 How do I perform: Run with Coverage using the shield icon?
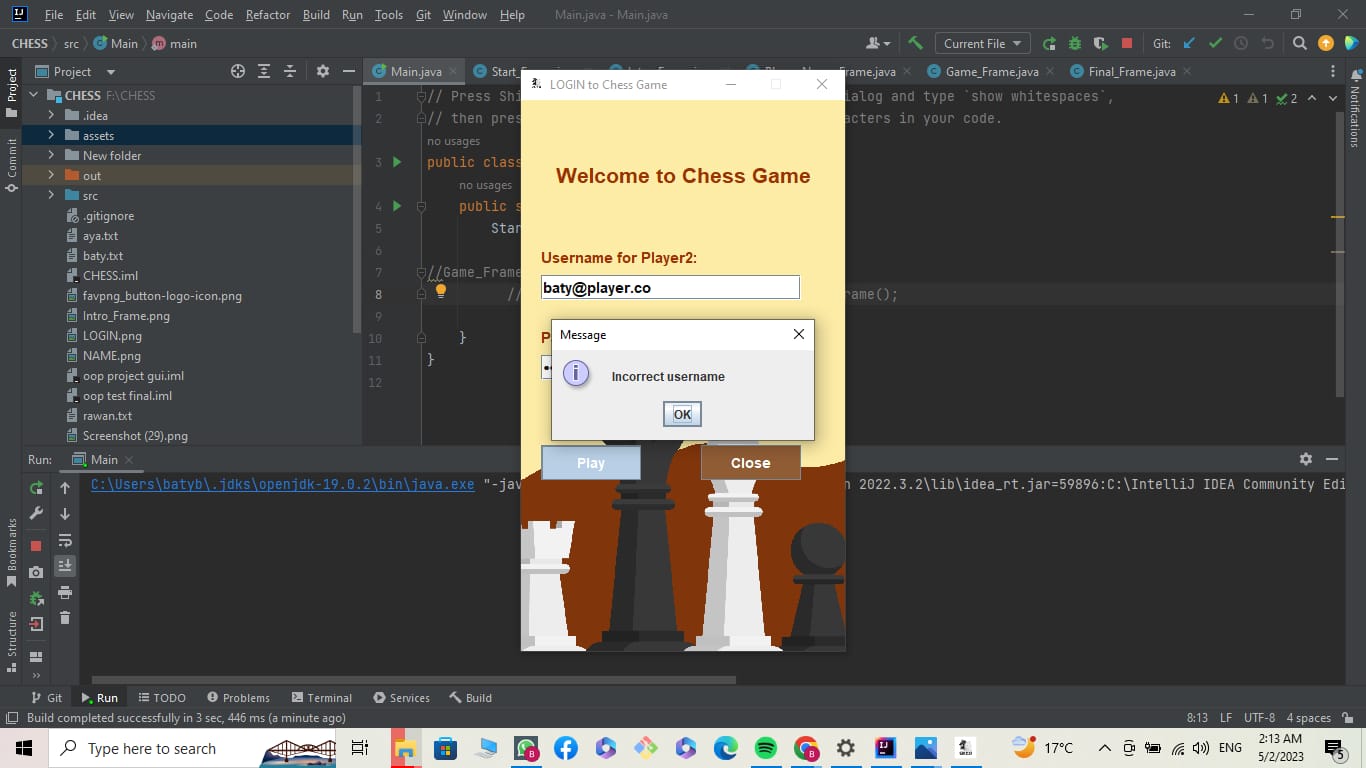[x=1100, y=43]
